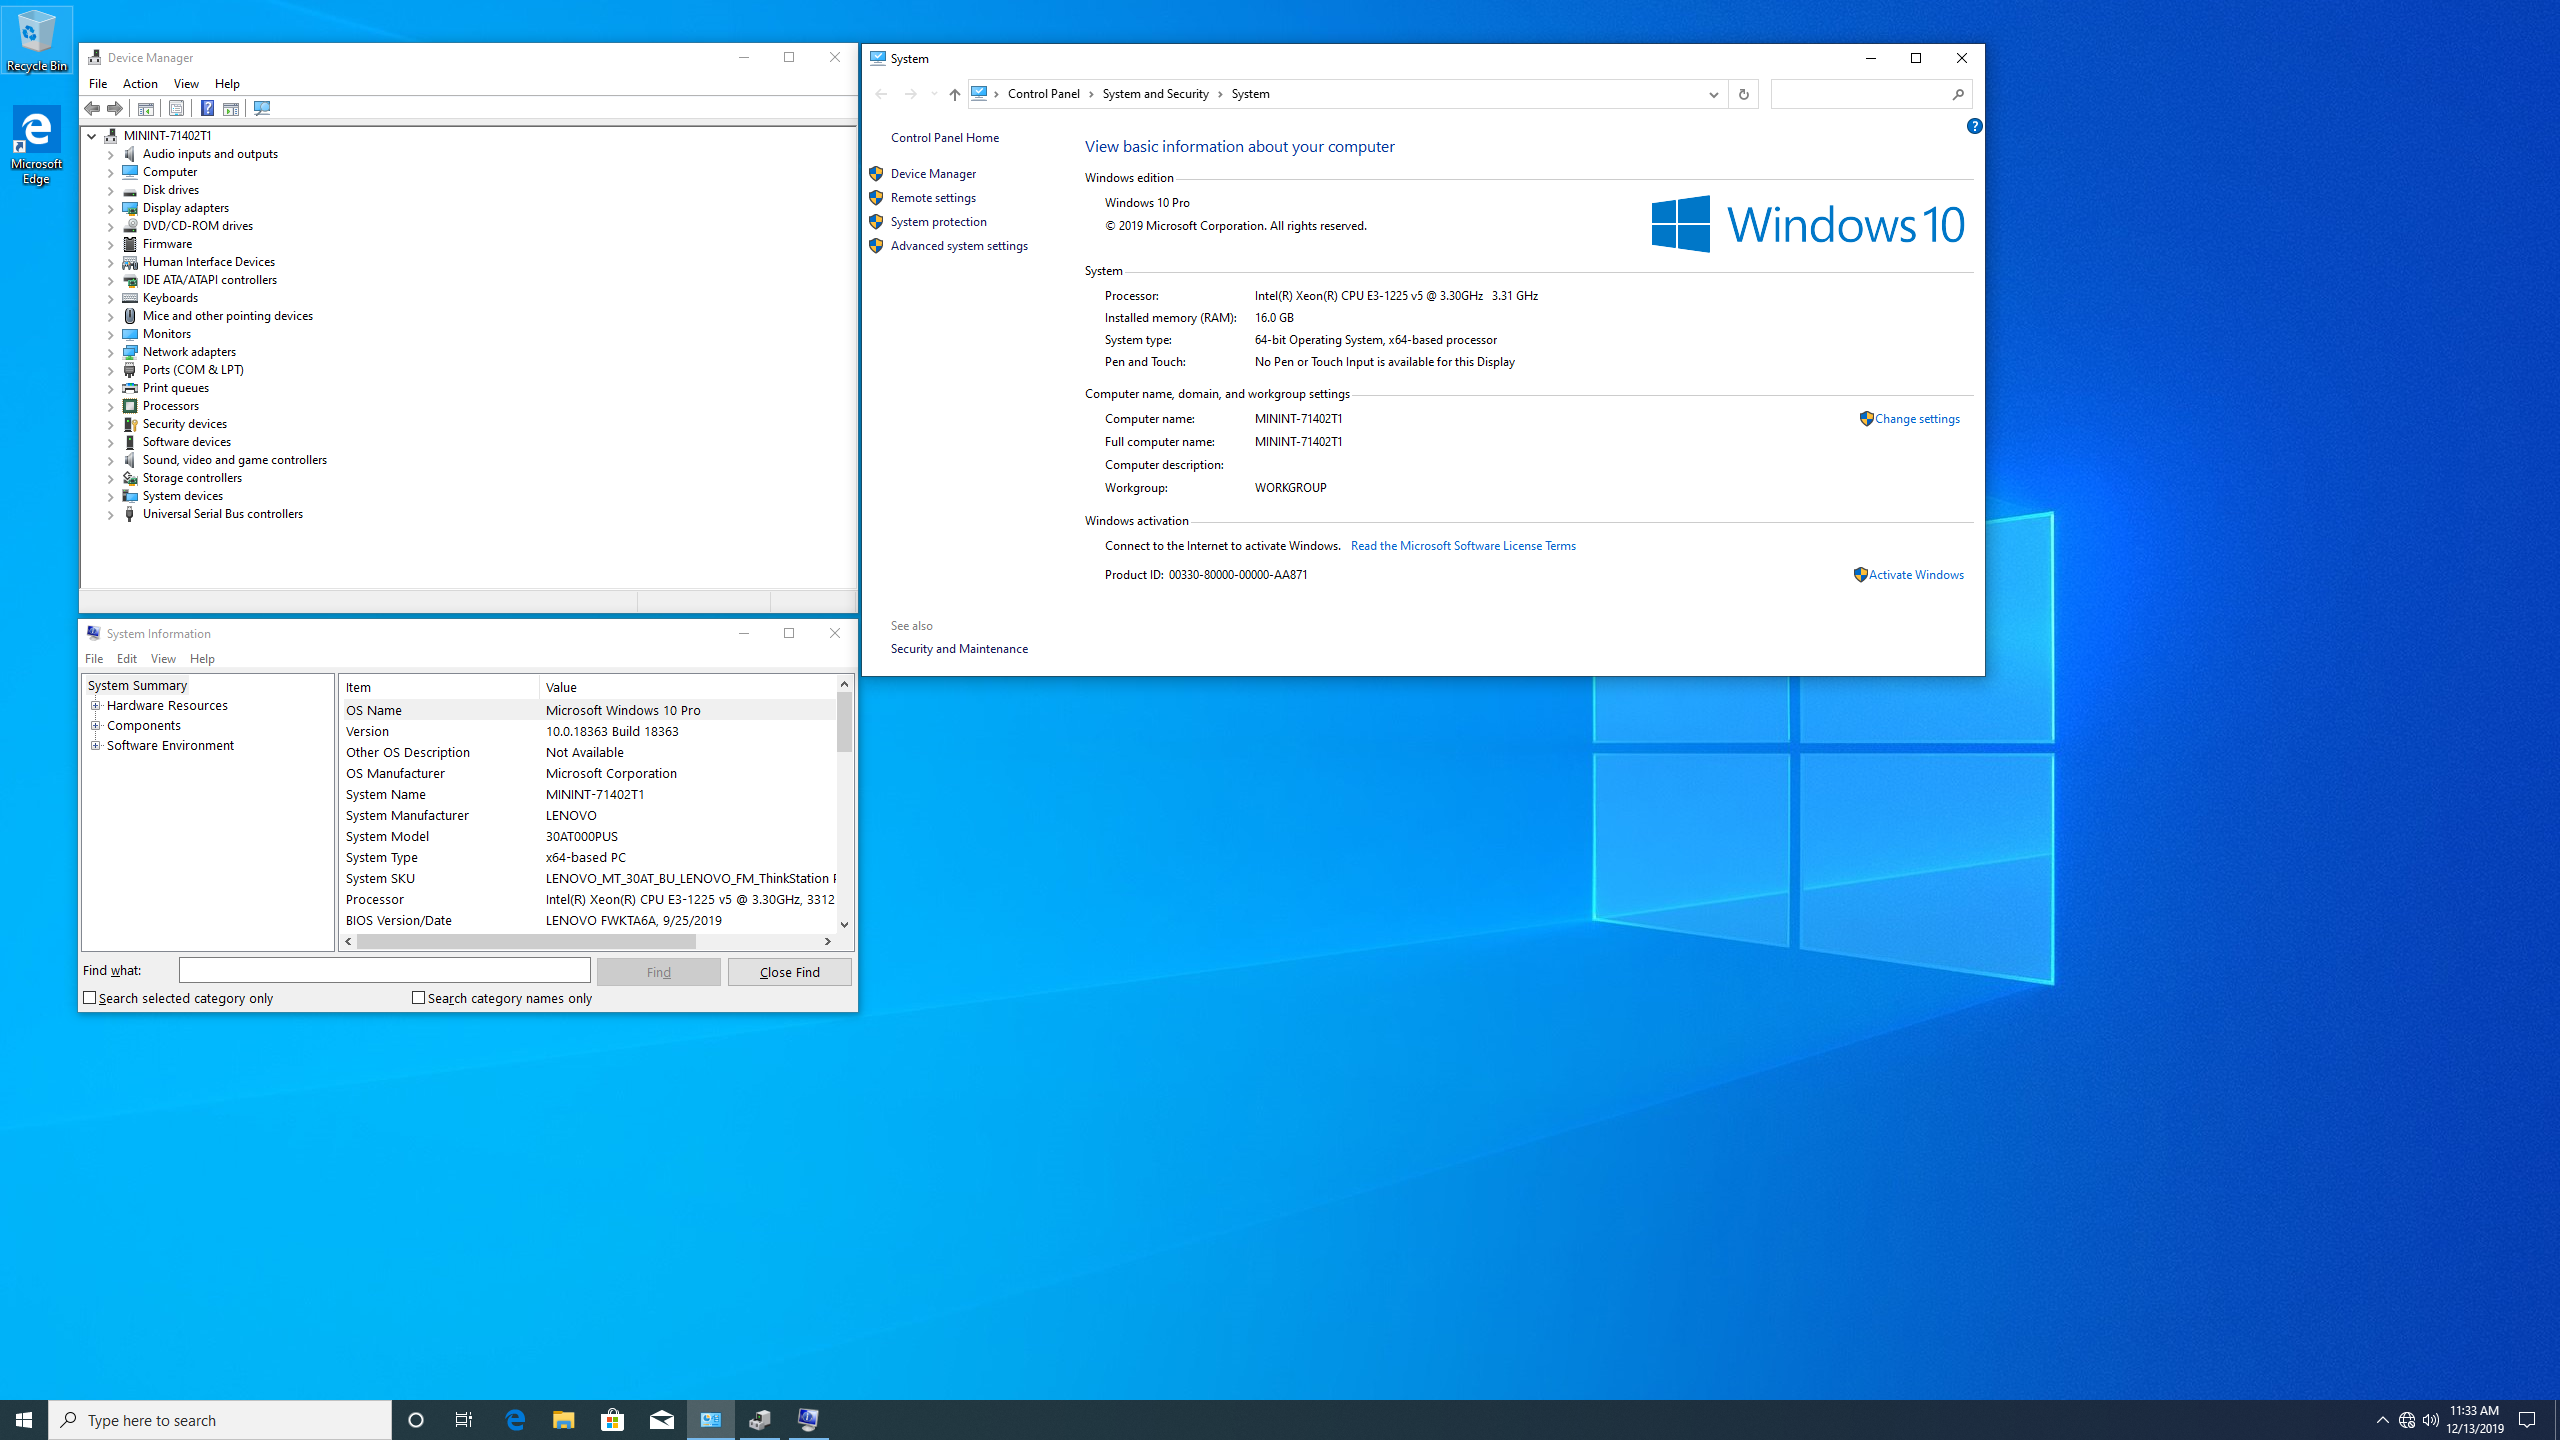The height and width of the screenshot is (1440, 2560).
Task: Click Up arrow in System window navigation
Action: pyautogui.click(x=954, y=94)
